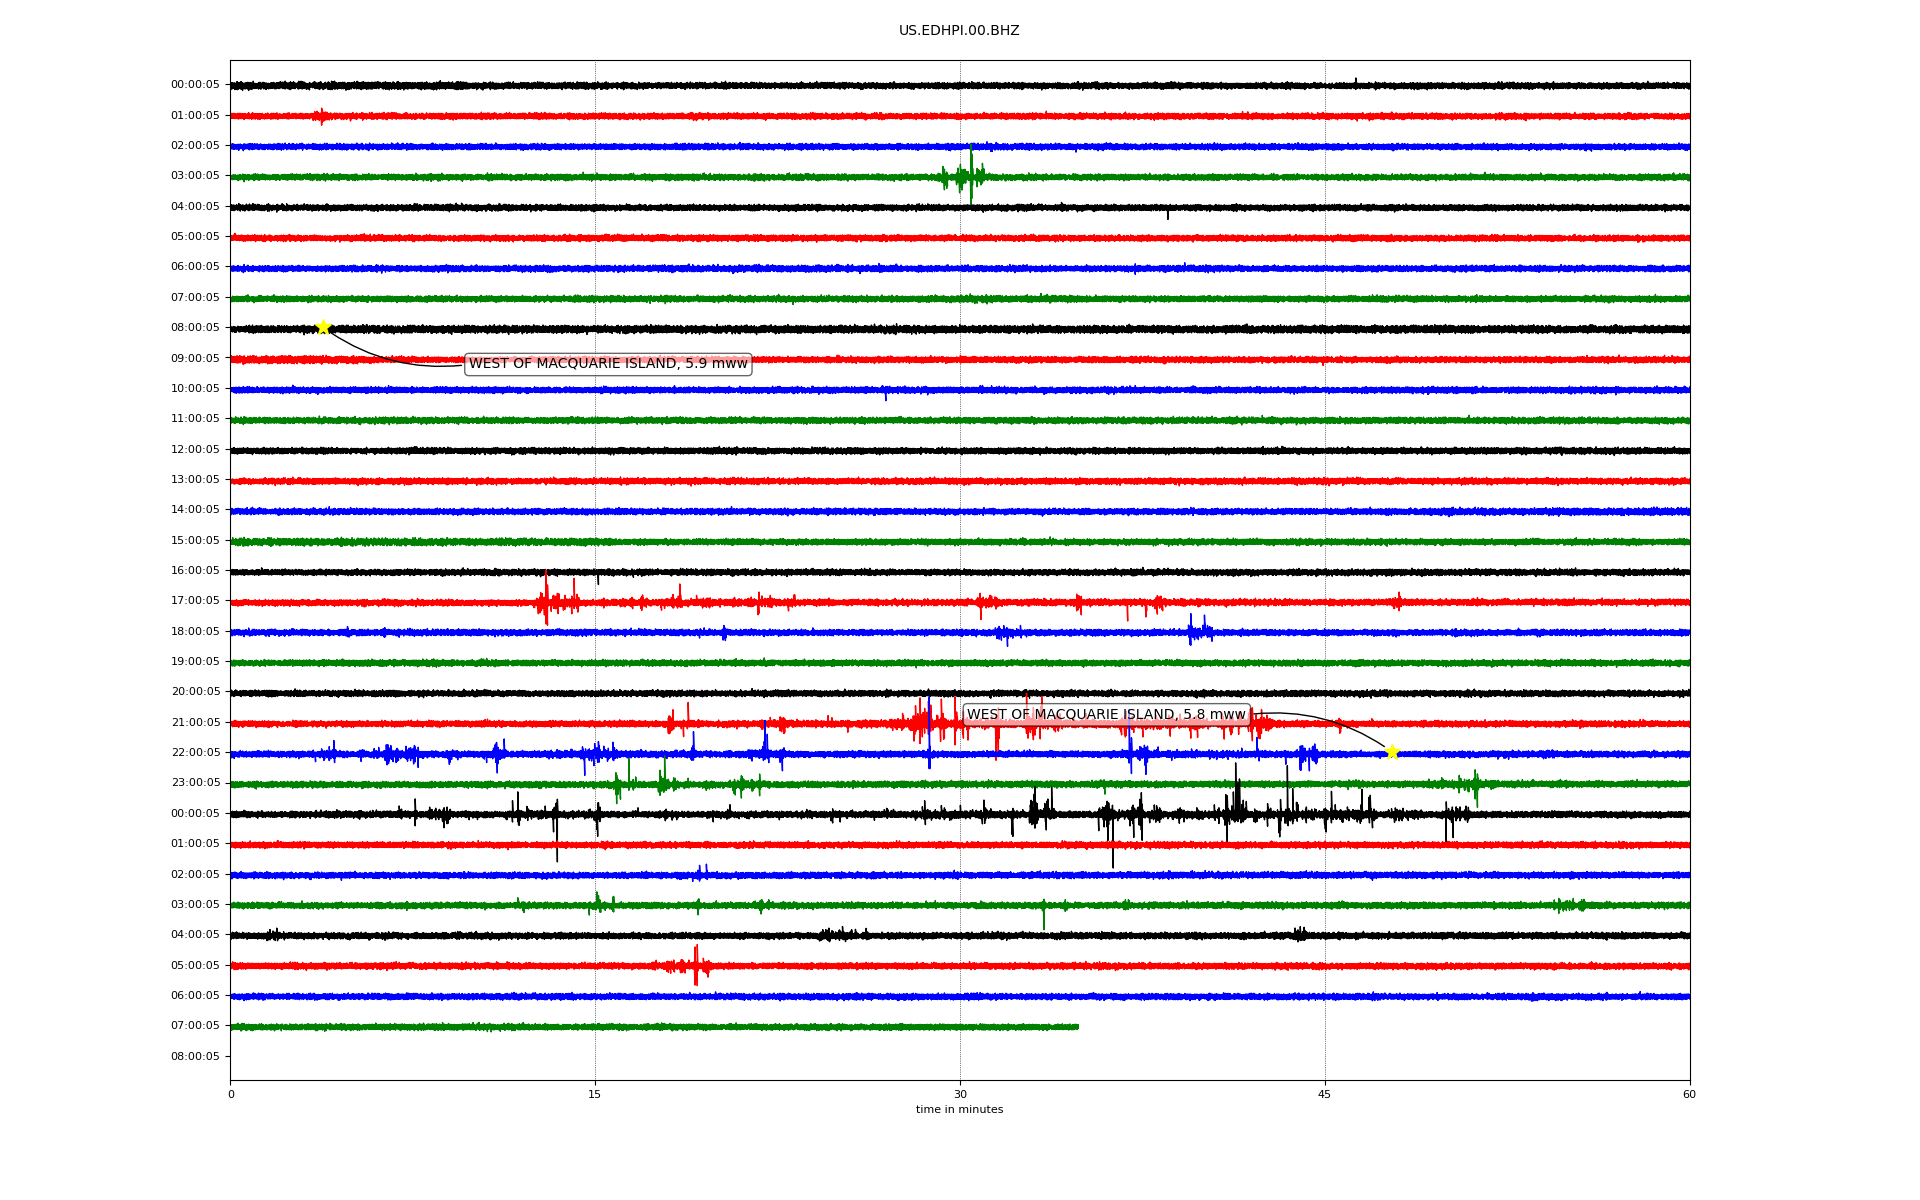Viewport: 1920px width, 1200px height.
Task: Click the US.EDHPI.00.BHZ plot title
Action: coord(958,31)
